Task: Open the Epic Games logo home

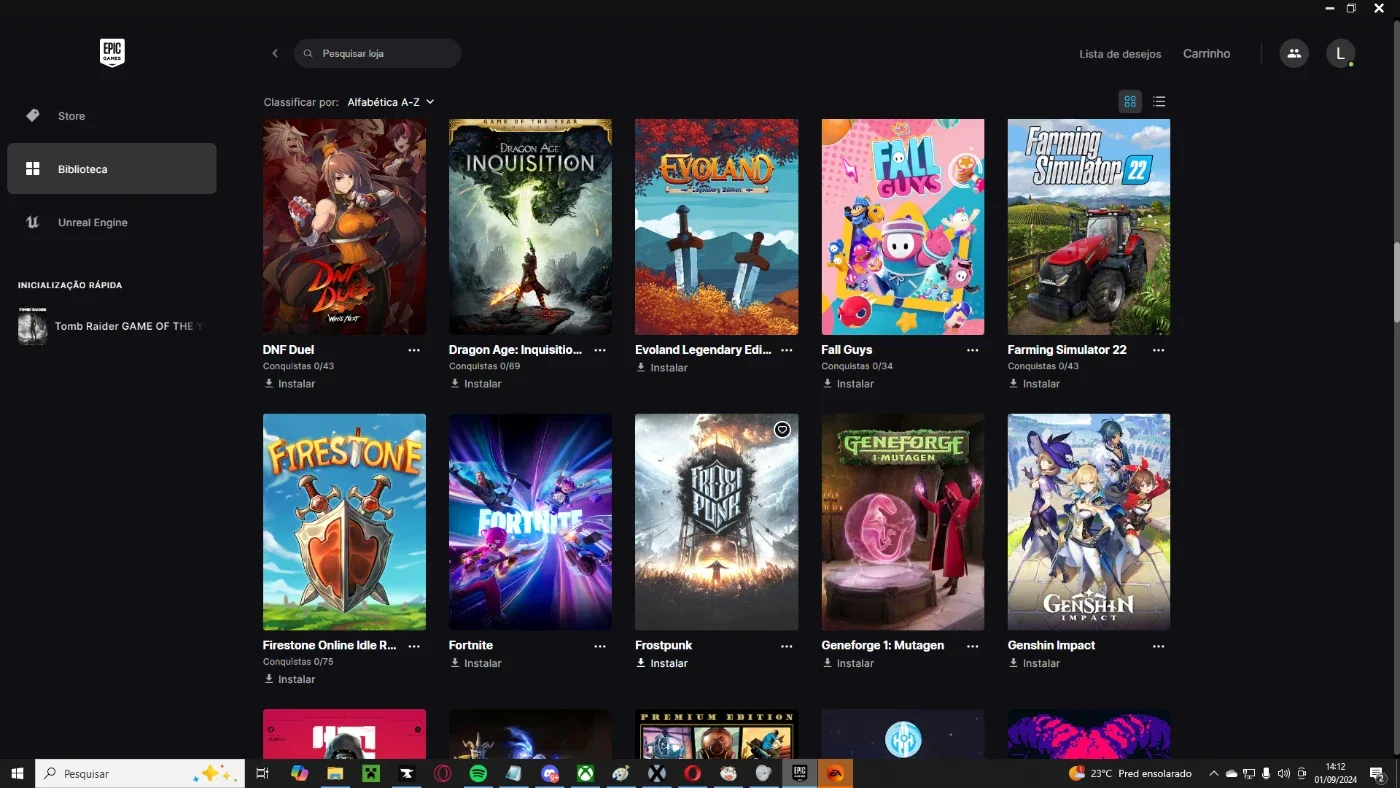Action: (x=112, y=53)
